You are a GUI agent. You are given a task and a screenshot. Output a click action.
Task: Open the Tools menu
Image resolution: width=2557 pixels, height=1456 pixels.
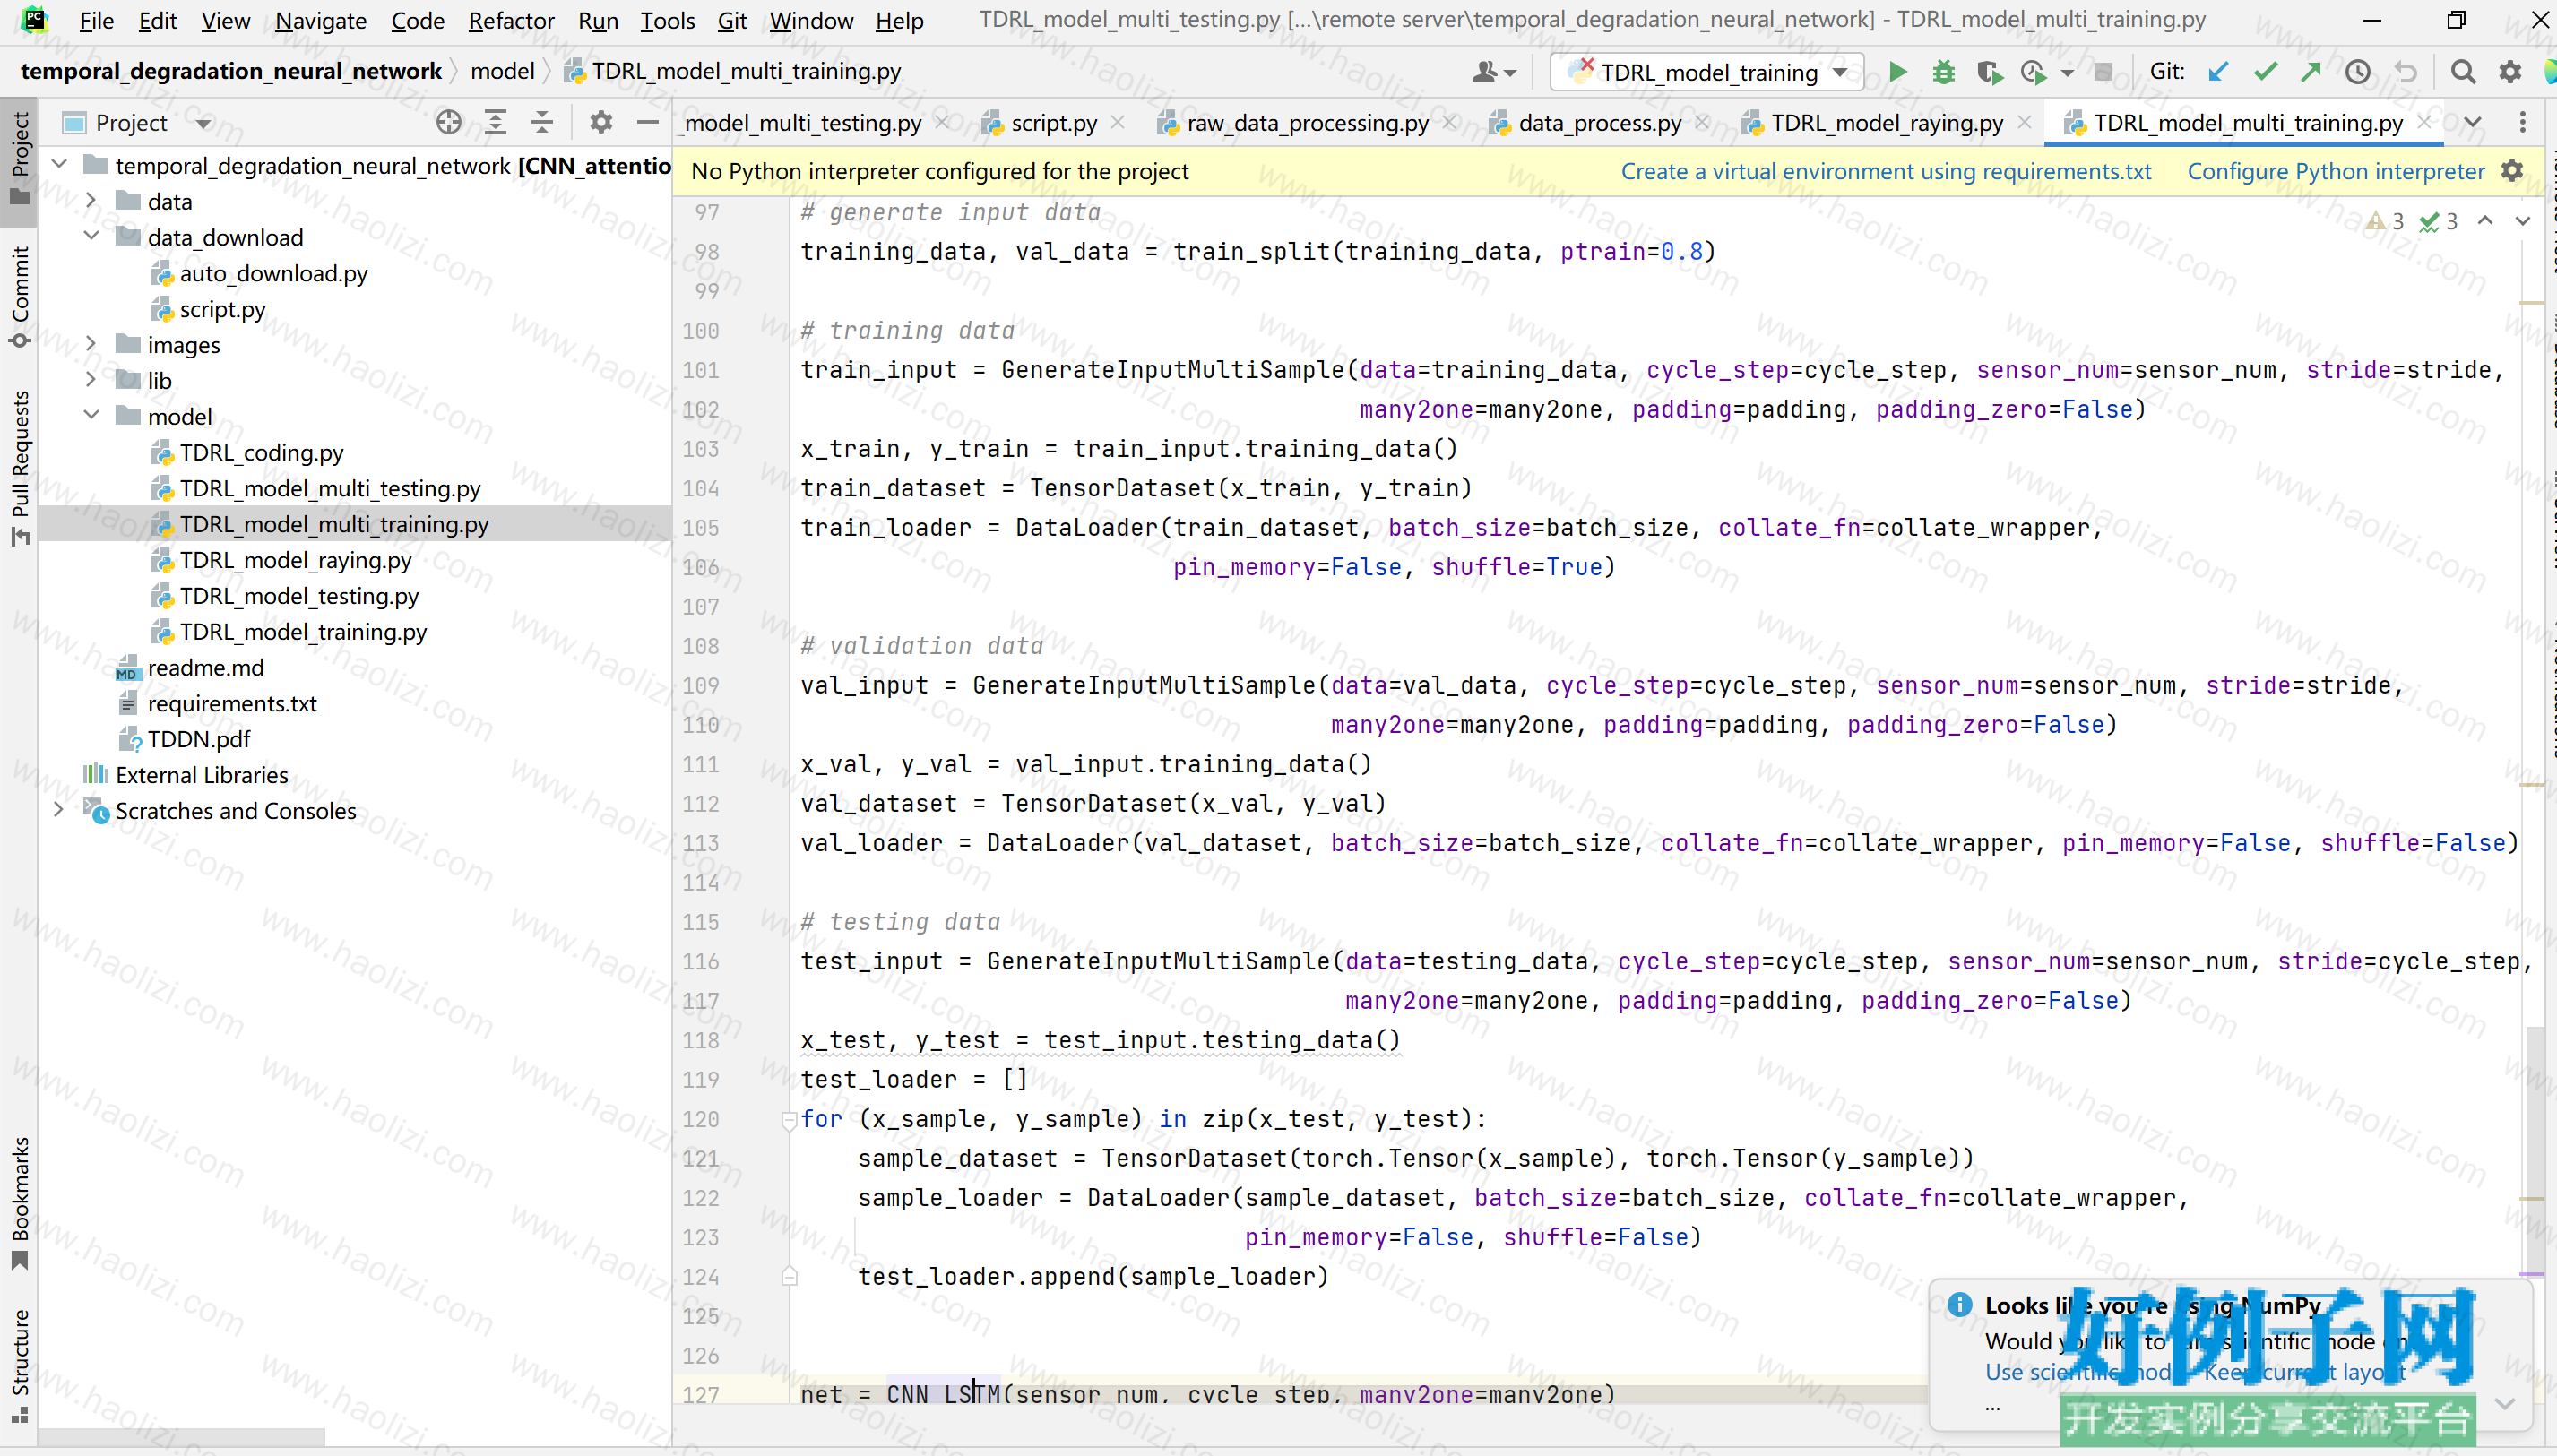667,20
